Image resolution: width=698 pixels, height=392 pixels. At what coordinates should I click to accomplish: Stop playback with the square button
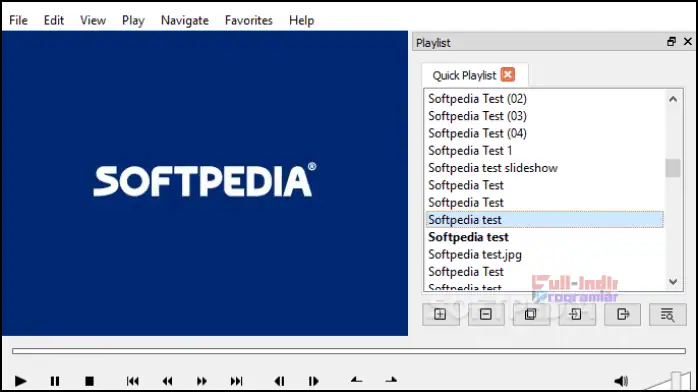click(89, 381)
